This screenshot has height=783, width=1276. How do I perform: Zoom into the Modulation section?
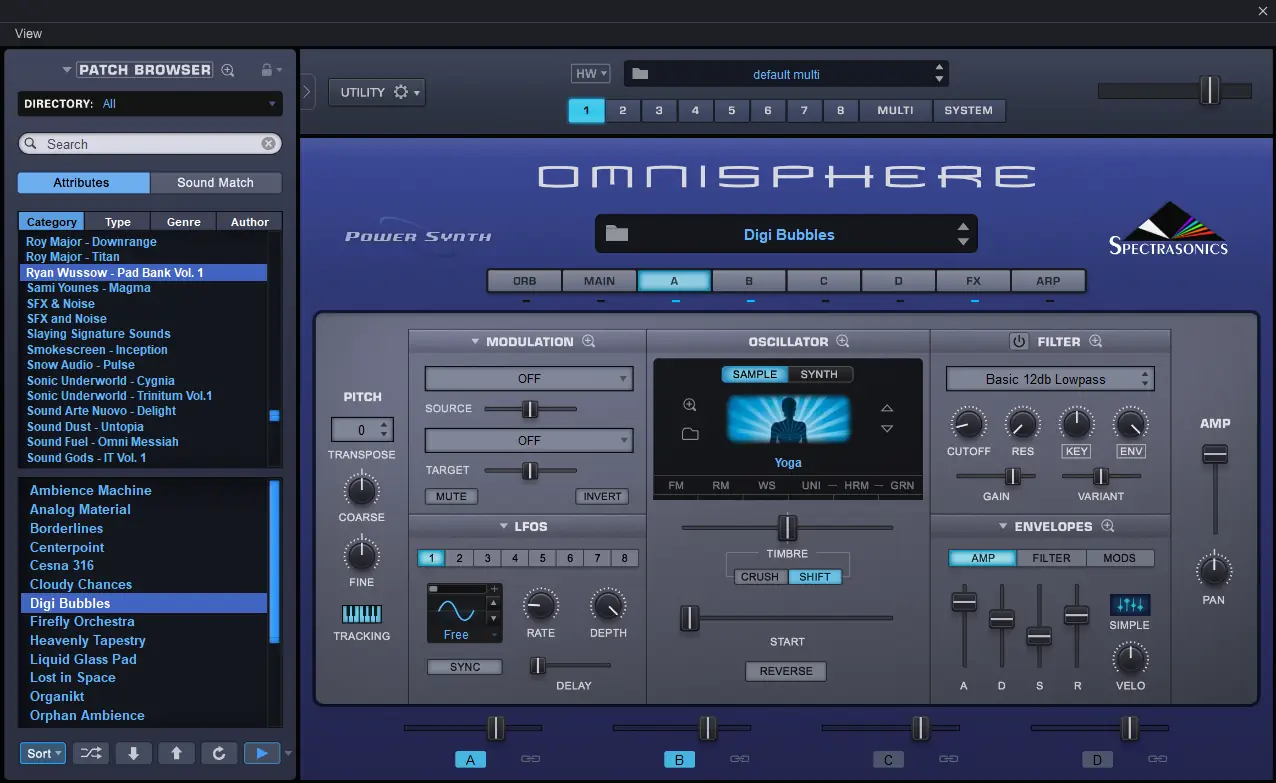click(588, 341)
